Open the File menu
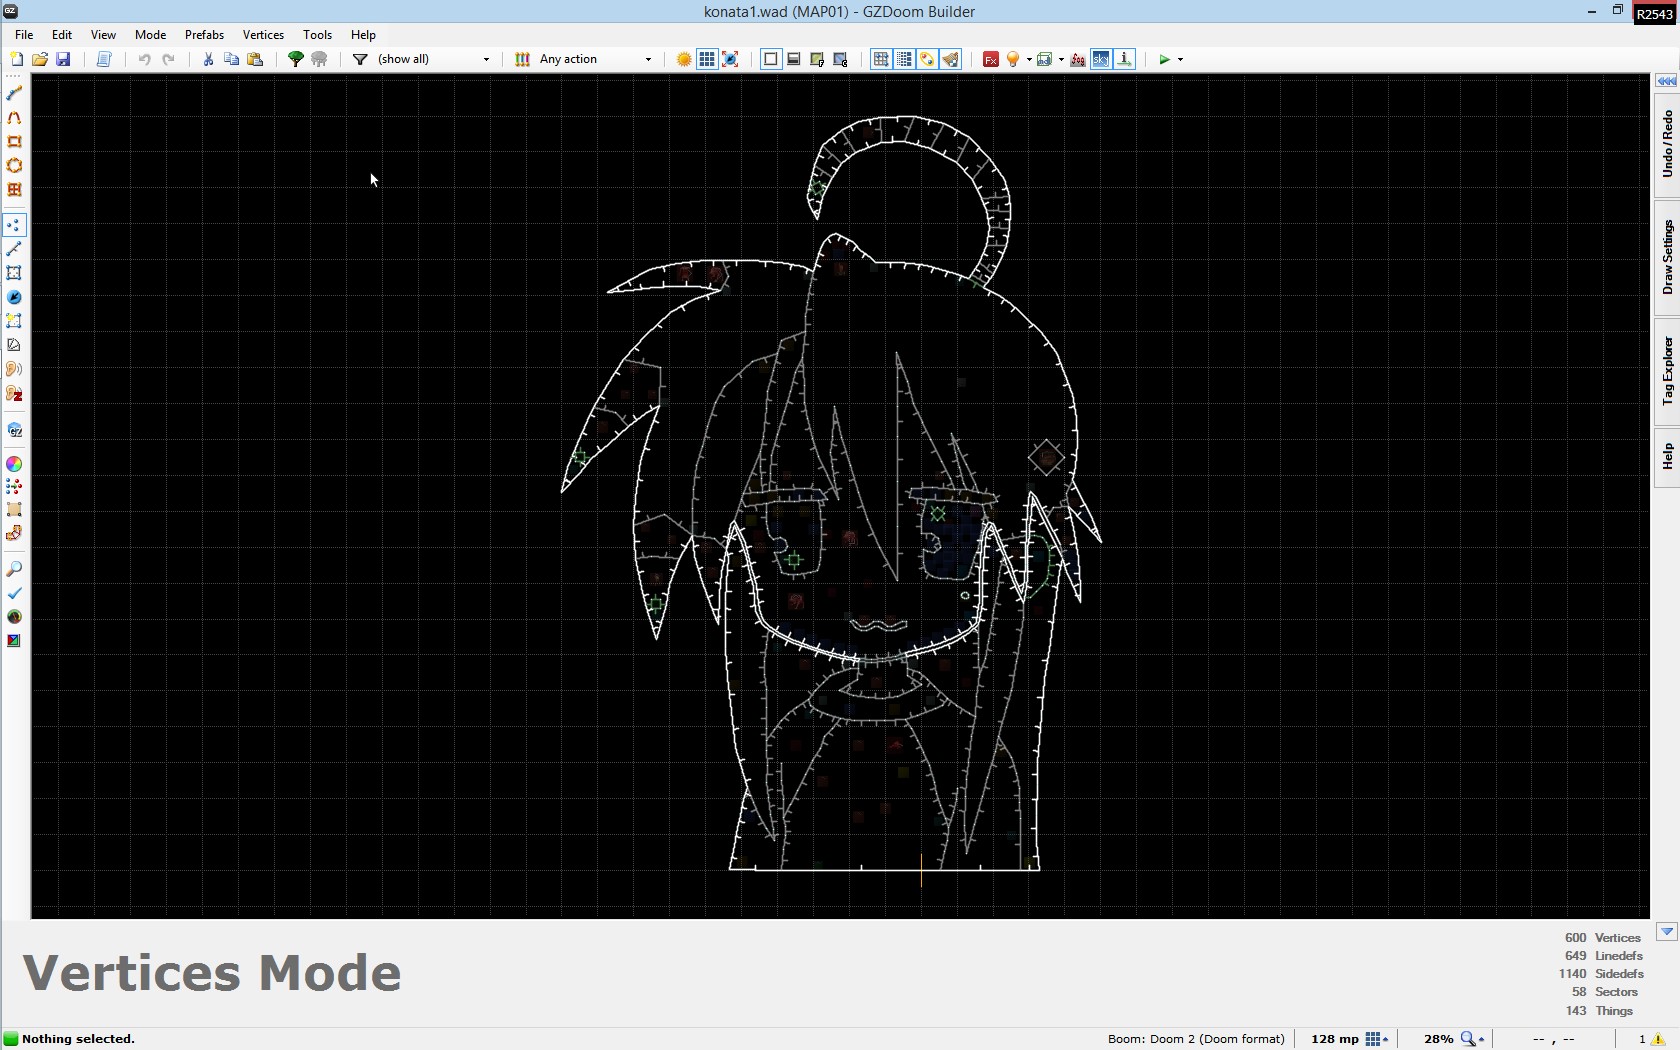 (24, 34)
